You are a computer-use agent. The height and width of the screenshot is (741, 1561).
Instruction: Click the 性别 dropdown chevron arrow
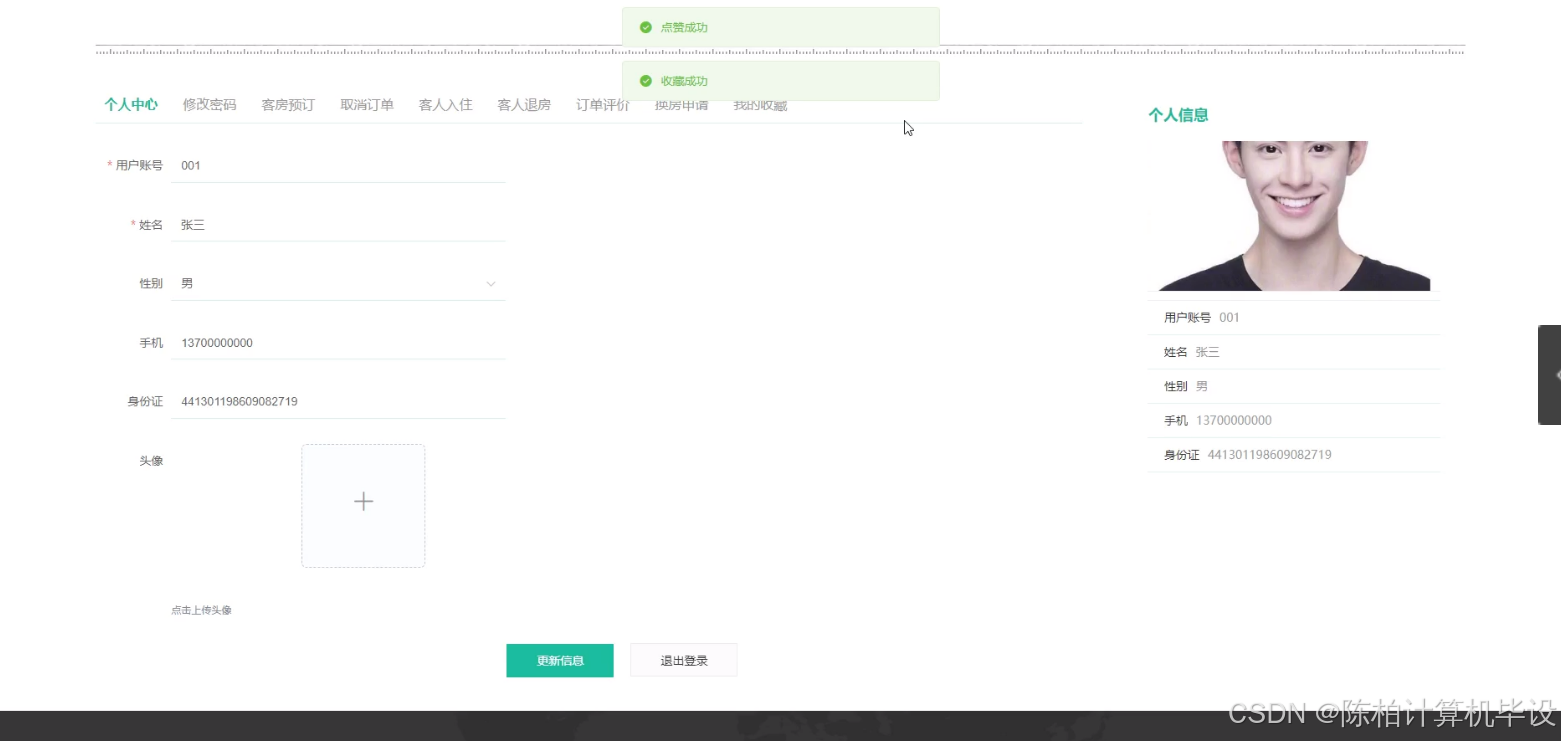point(491,284)
